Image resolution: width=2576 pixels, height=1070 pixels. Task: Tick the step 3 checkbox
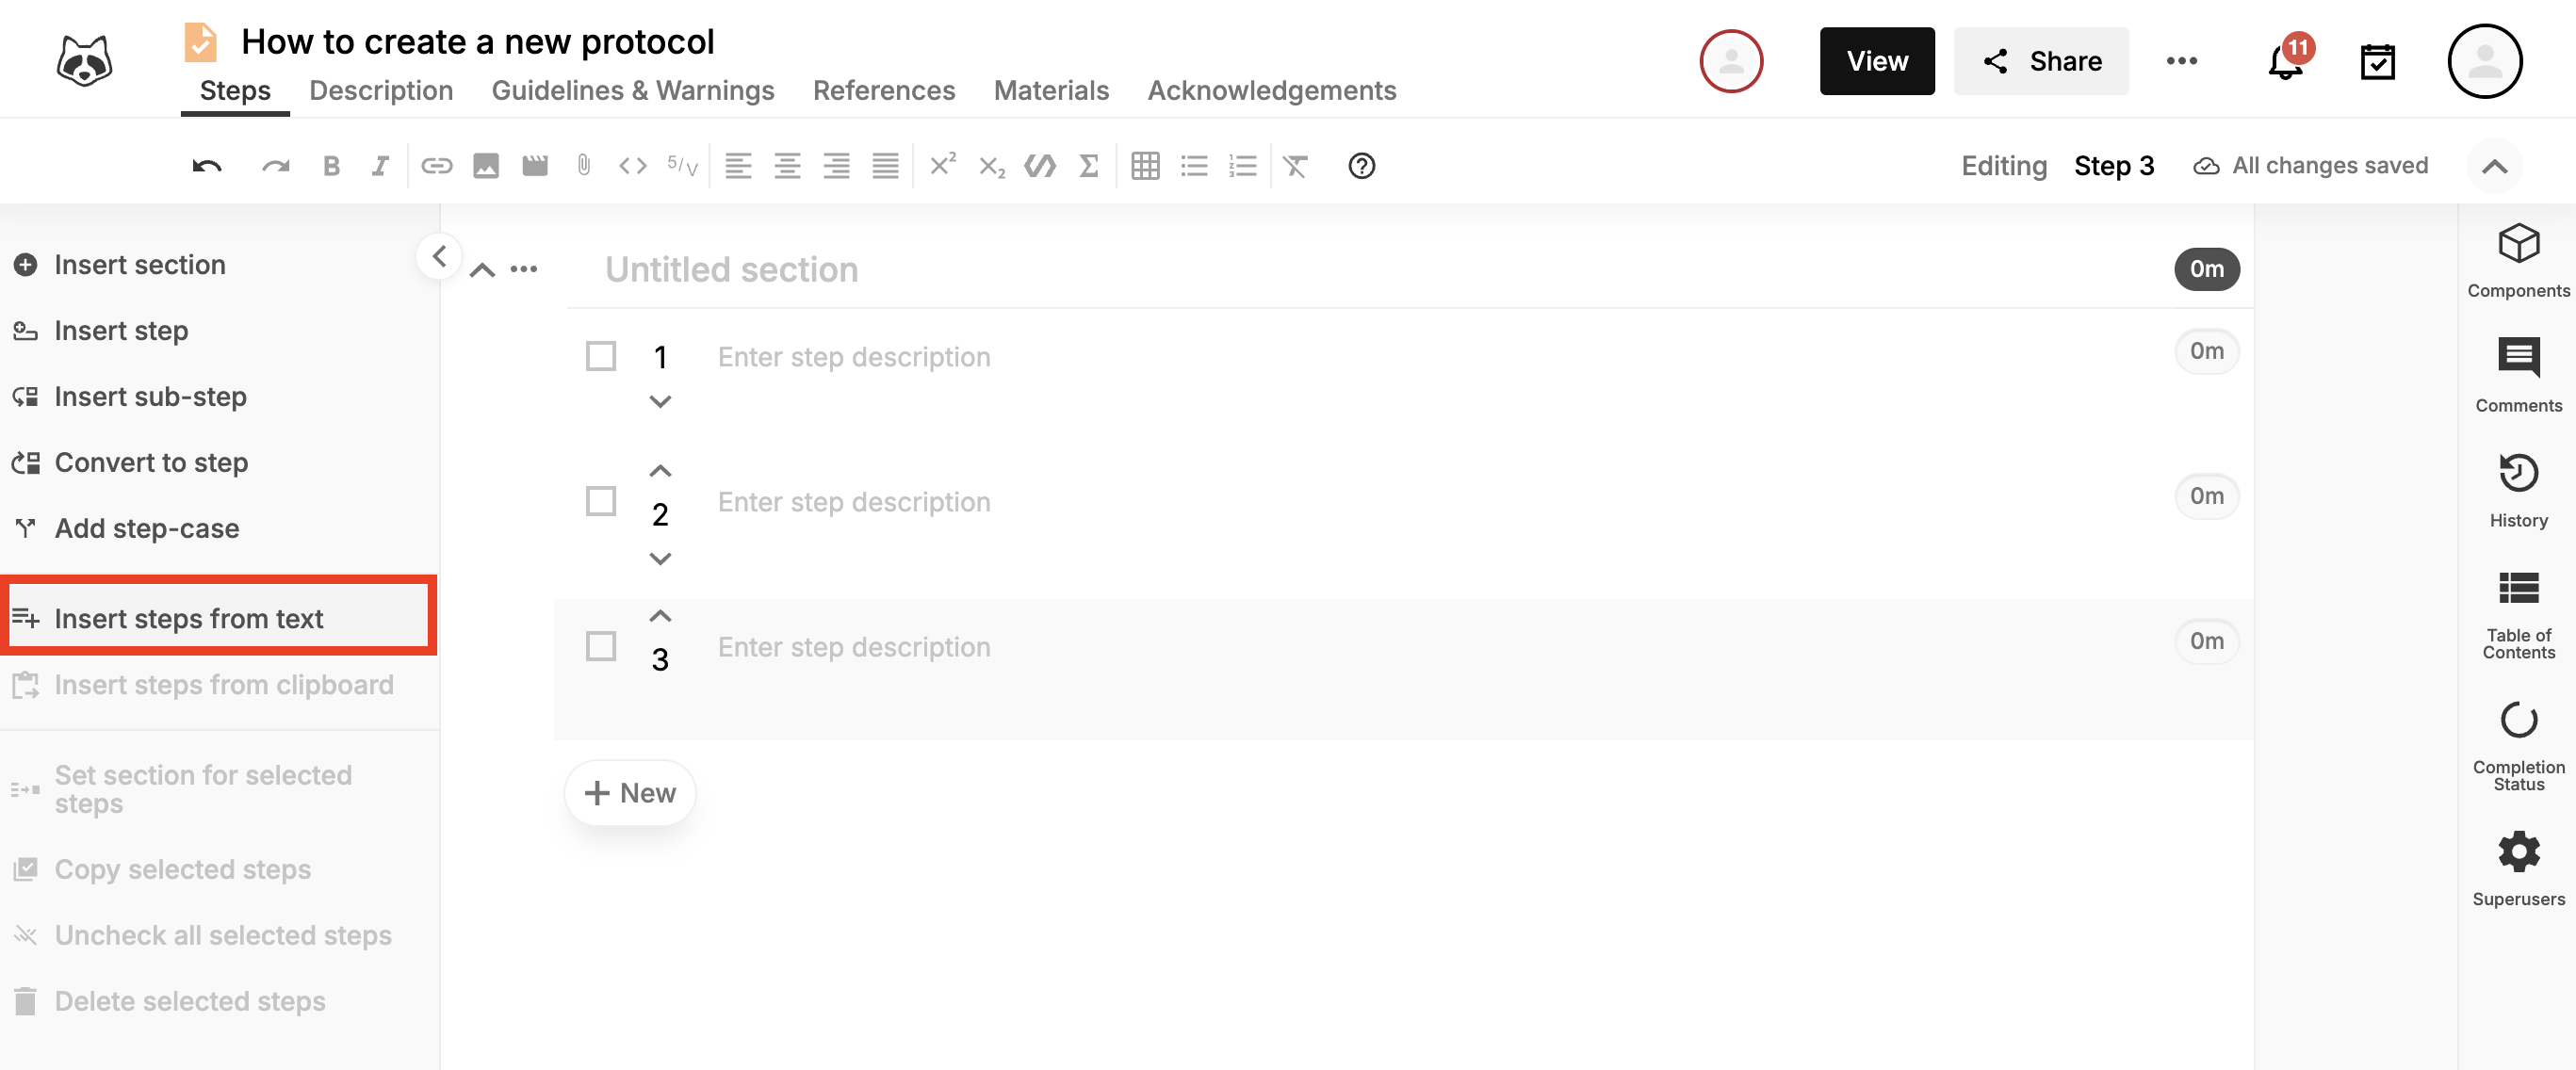600,646
